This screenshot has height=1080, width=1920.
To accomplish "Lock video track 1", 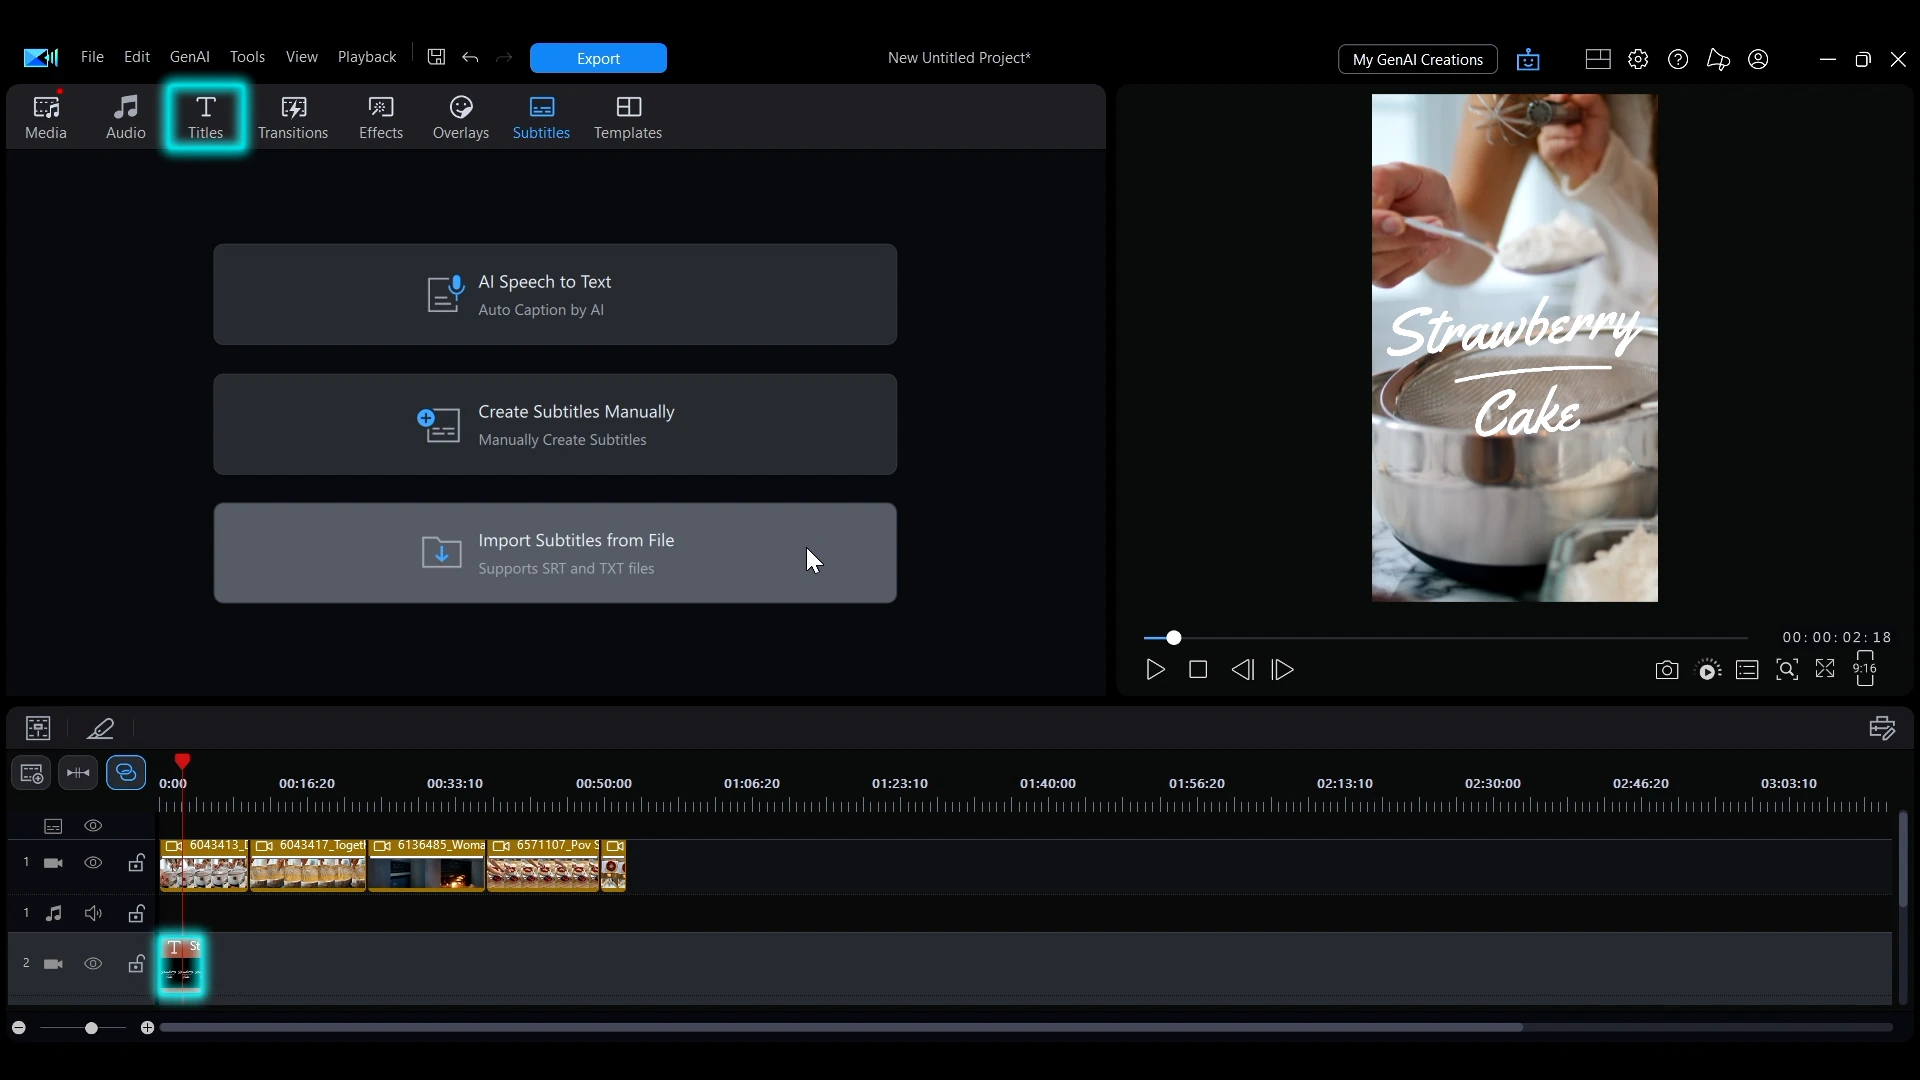I will (136, 863).
